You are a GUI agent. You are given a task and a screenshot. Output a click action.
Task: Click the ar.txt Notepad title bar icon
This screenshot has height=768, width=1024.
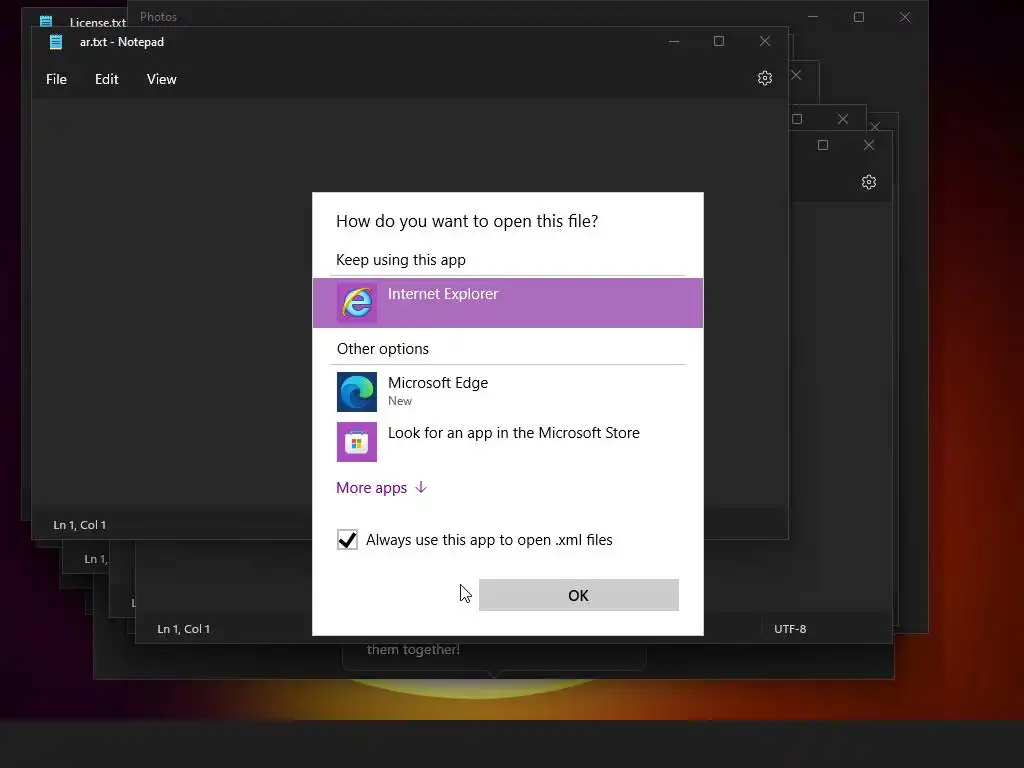[x=56, y=42]
